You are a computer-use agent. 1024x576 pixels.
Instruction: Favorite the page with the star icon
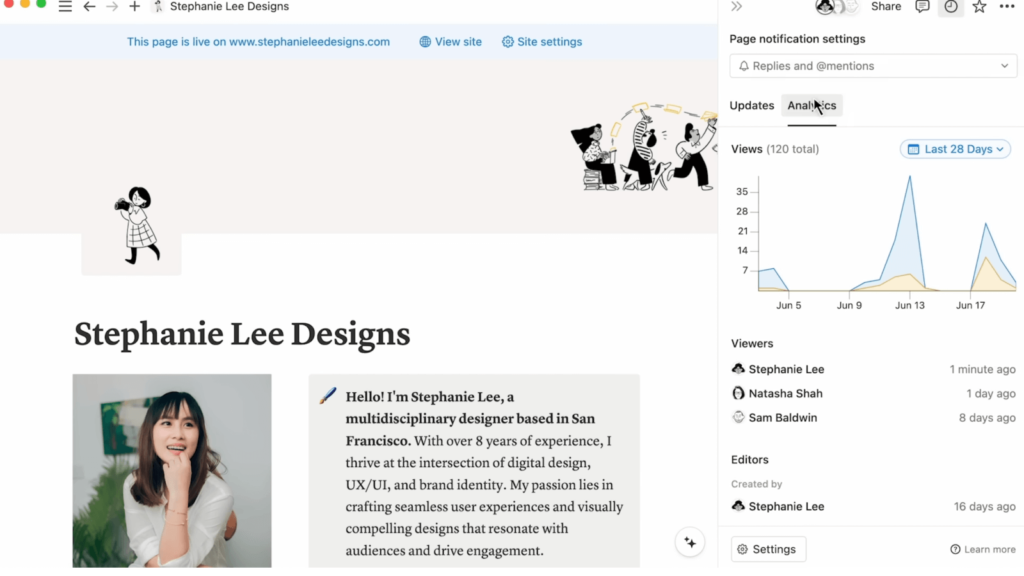(979, 7)
